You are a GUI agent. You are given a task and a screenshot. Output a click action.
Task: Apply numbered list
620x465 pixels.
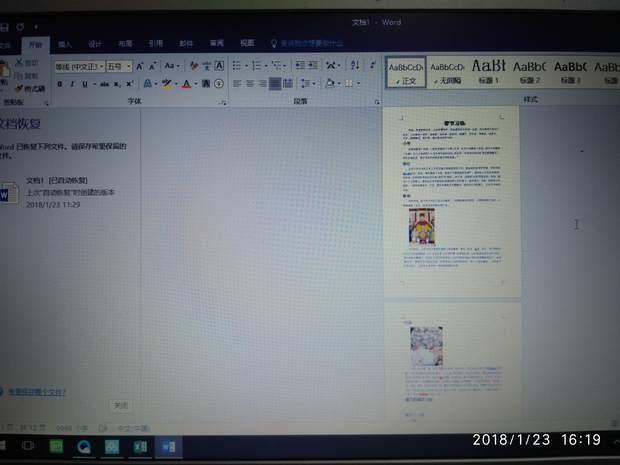coord(257,66)
